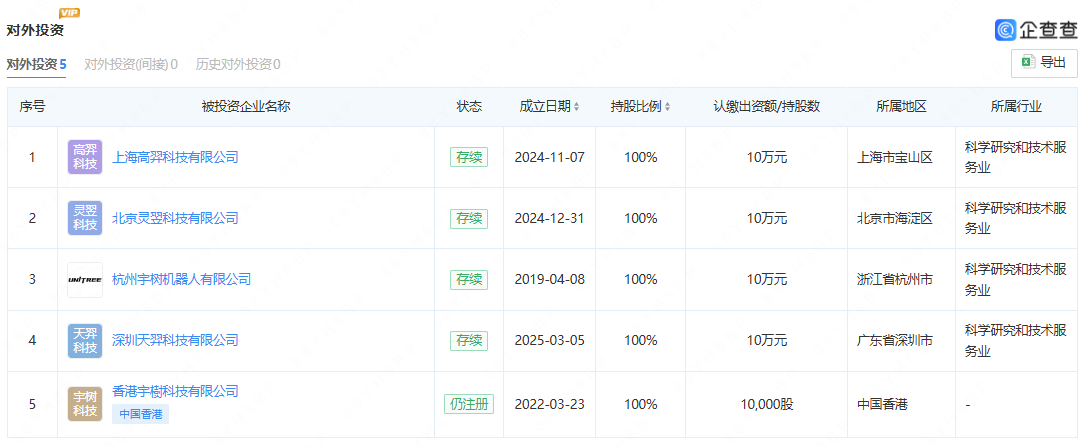
Task: Switch to 对外投资(间接) 0 tab
Action: point(131,65)
